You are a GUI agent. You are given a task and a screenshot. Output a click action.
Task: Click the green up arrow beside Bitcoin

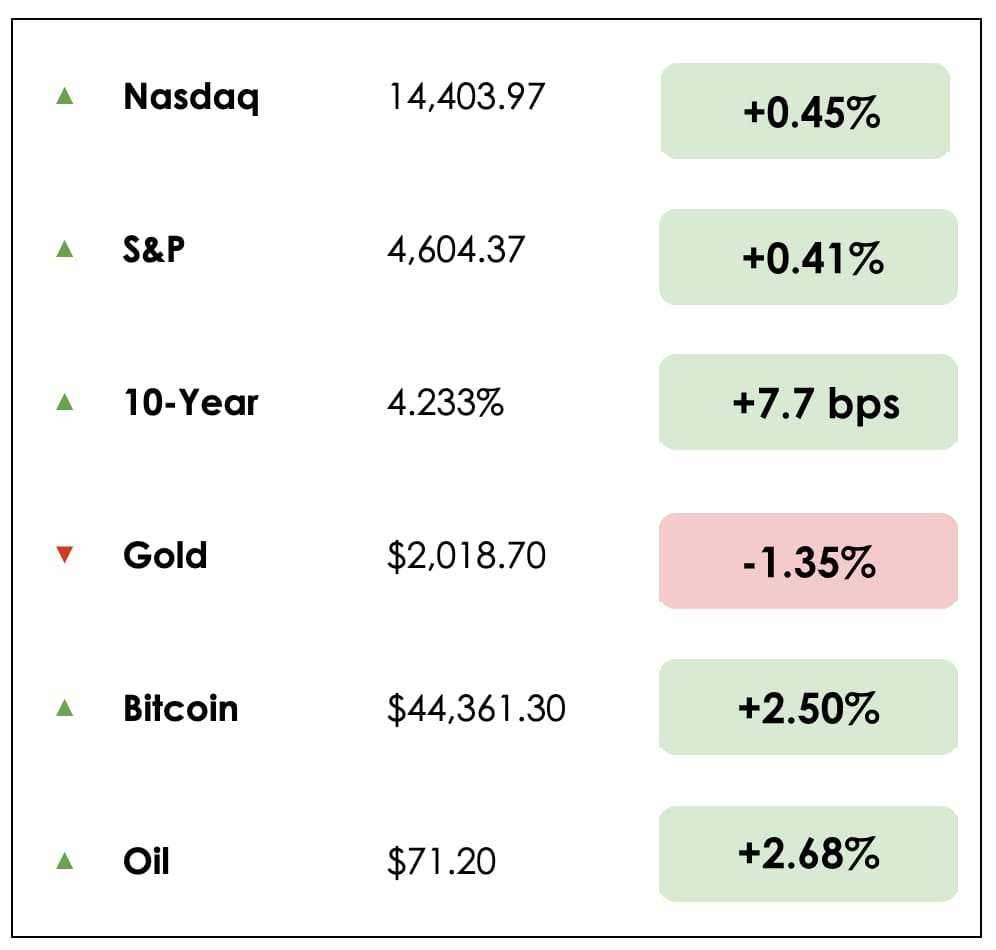pos(65,708)
